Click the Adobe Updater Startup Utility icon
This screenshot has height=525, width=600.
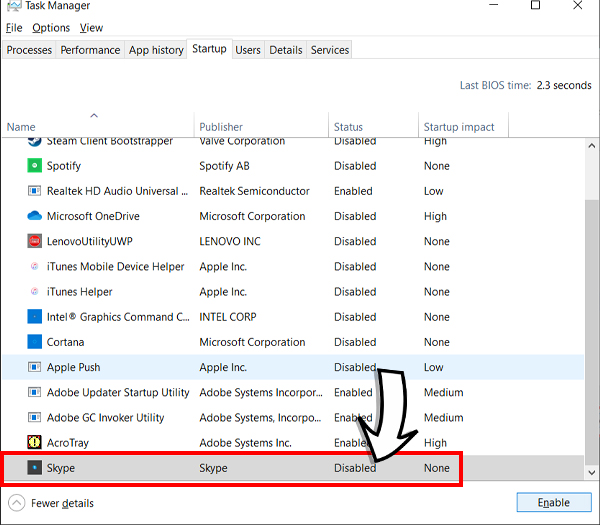click(34, 392)
